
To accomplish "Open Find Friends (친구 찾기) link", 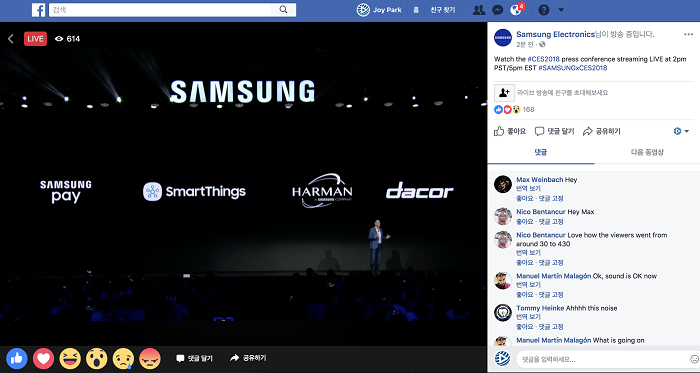I will coord(442,10).
